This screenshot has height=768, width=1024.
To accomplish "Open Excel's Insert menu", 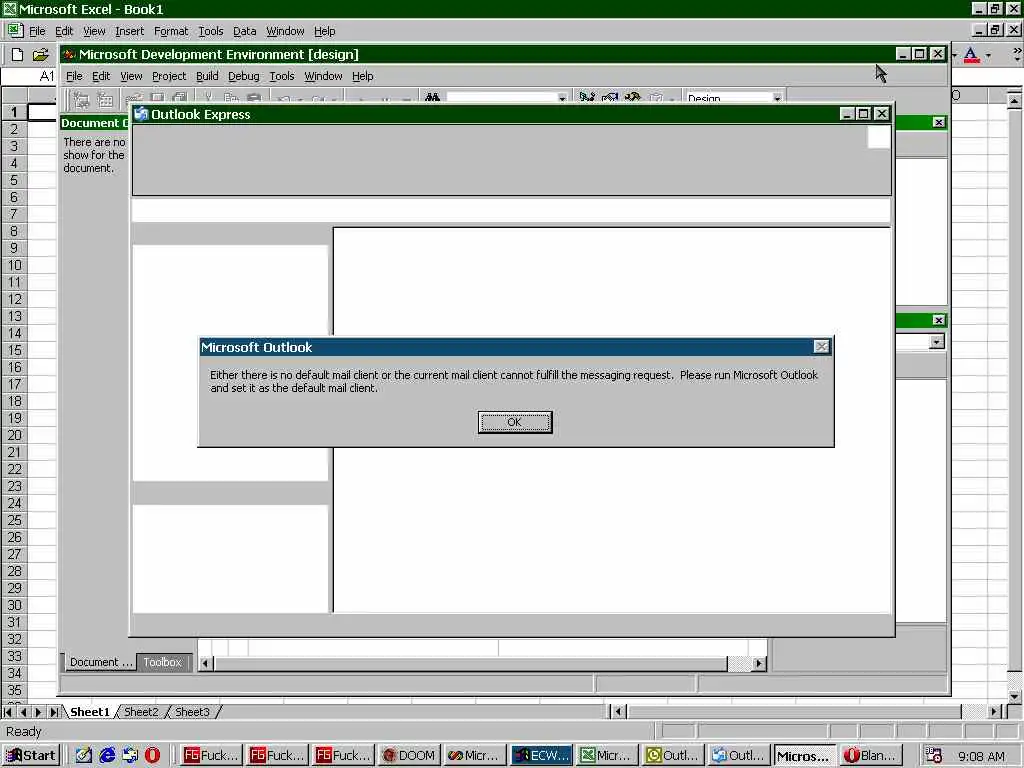I will (129, 31).
